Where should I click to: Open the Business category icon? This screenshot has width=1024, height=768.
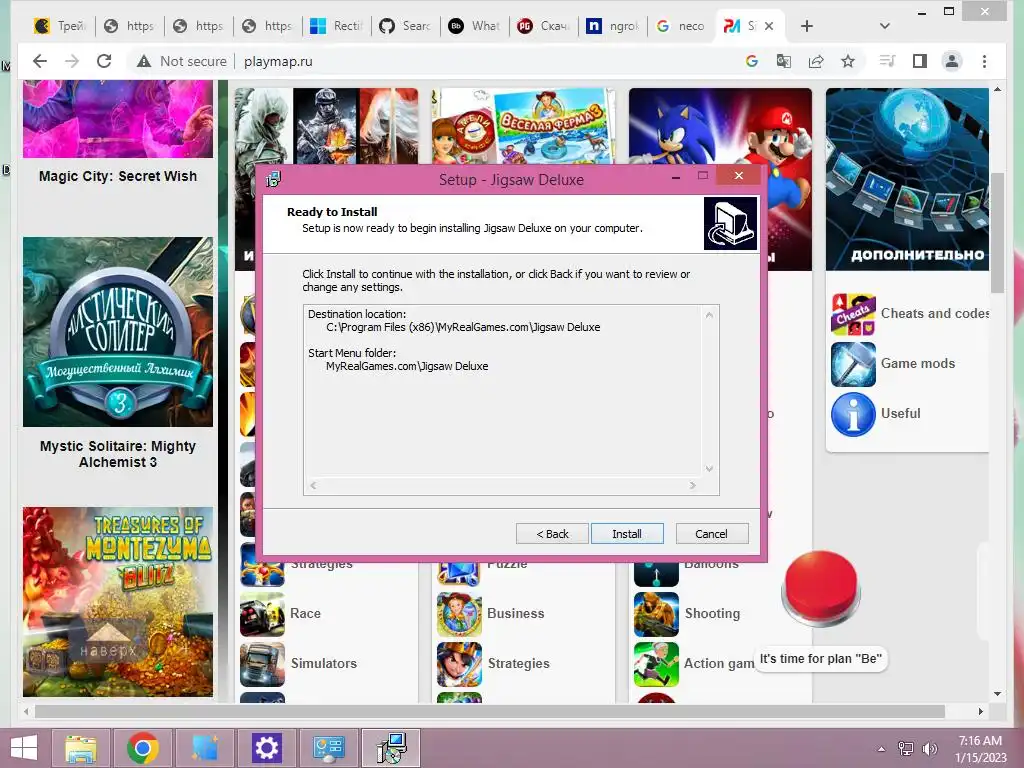point(459,614)
